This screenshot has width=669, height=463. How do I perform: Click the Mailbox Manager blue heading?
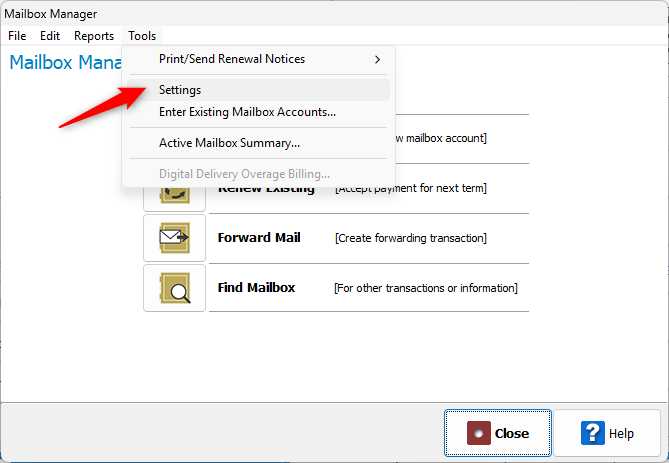tap(65, 62)
